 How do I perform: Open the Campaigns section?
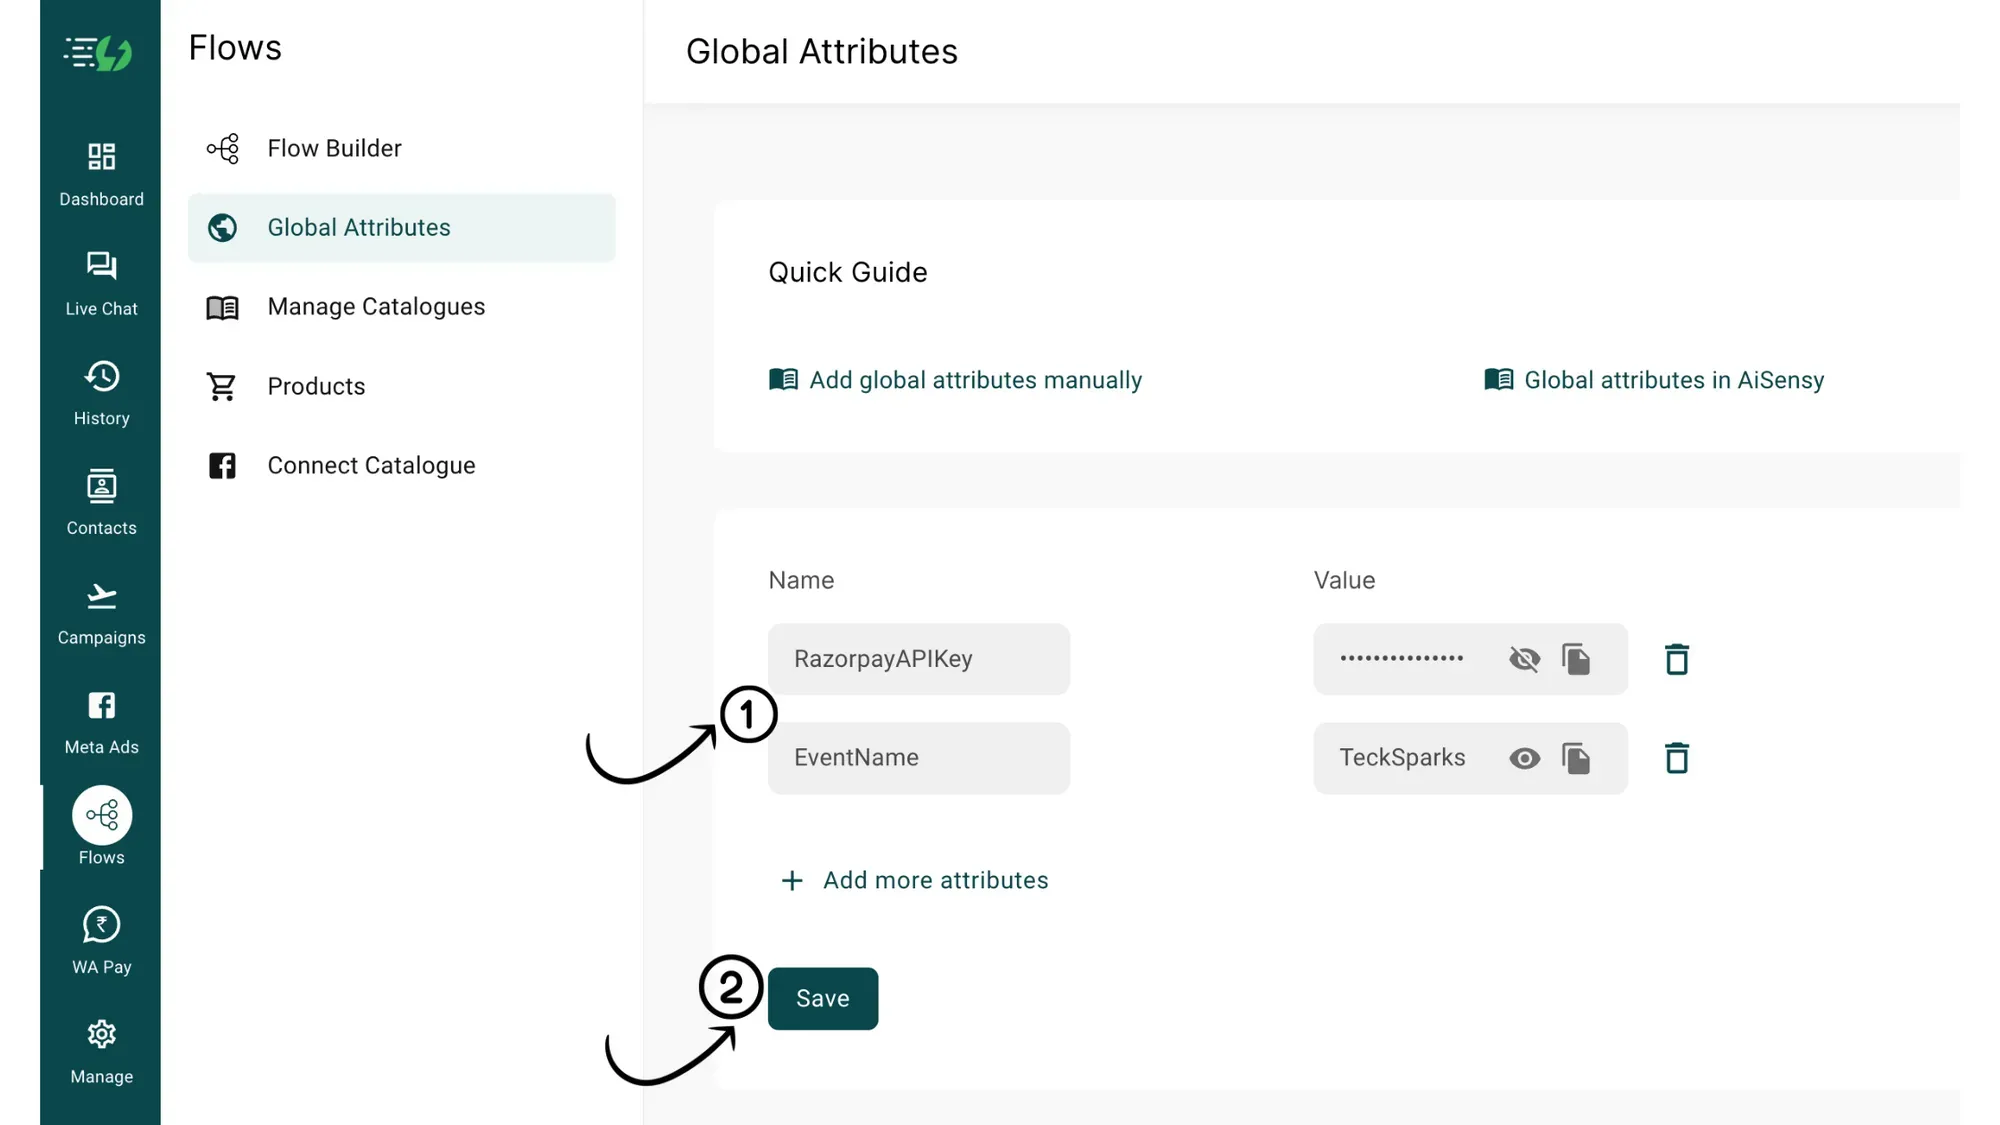pyautogui.click(x=101, y=612)
